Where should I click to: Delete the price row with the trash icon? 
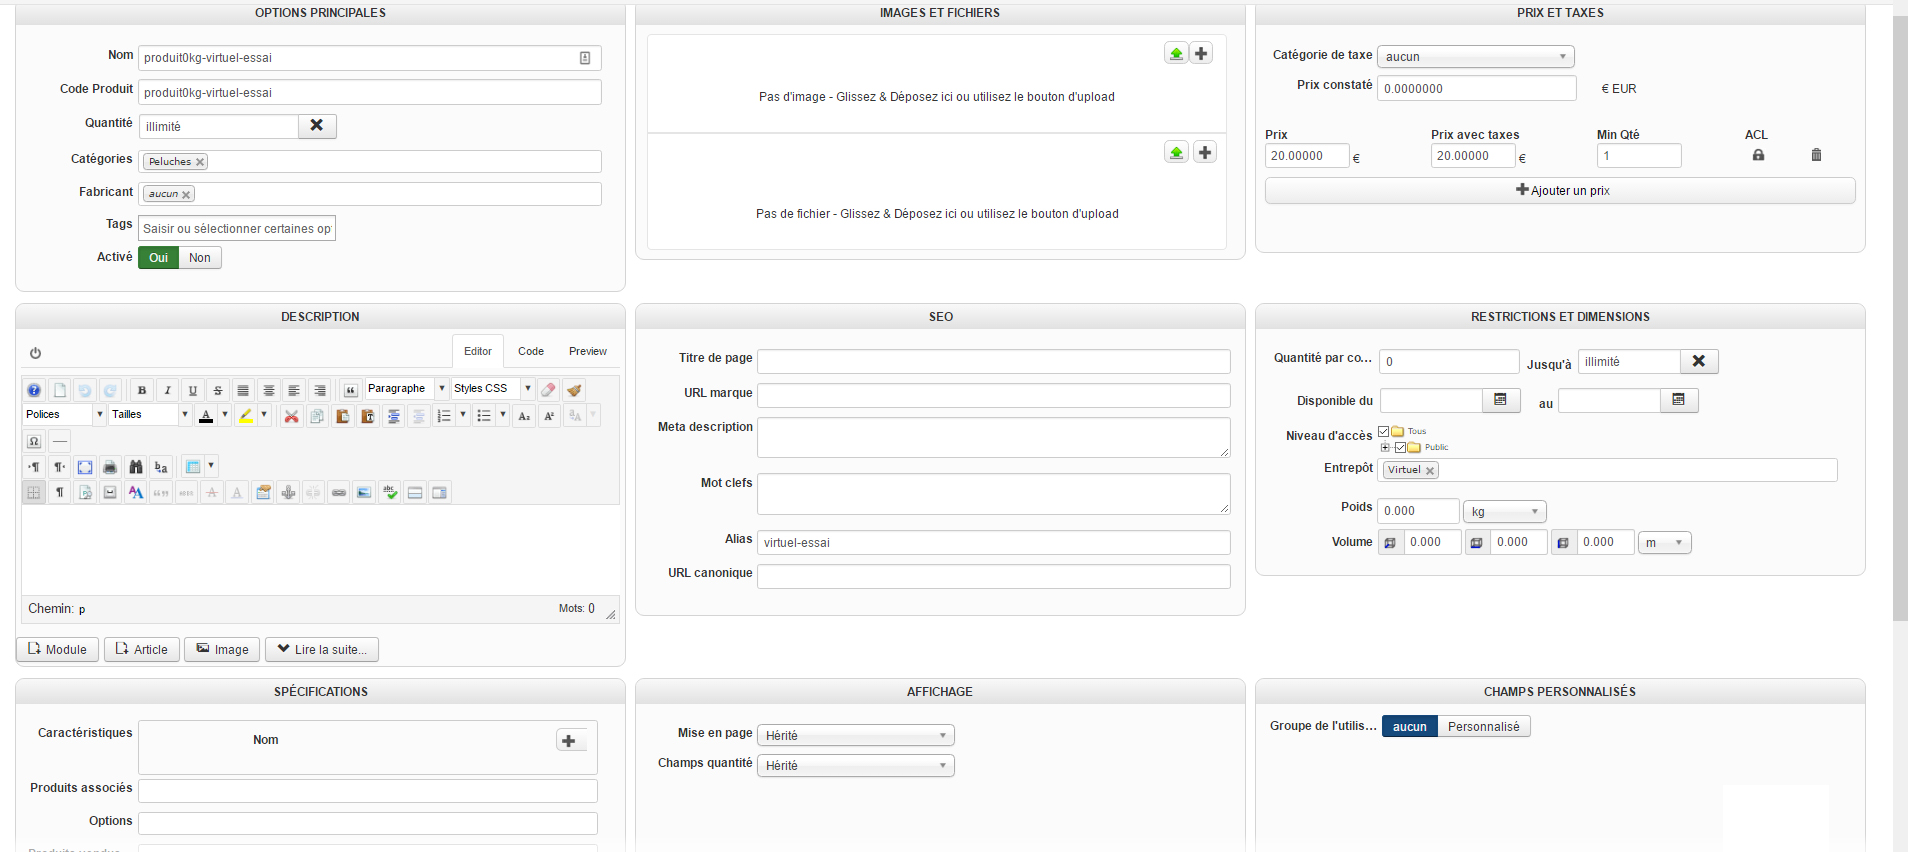click(x=1816, y=155)
